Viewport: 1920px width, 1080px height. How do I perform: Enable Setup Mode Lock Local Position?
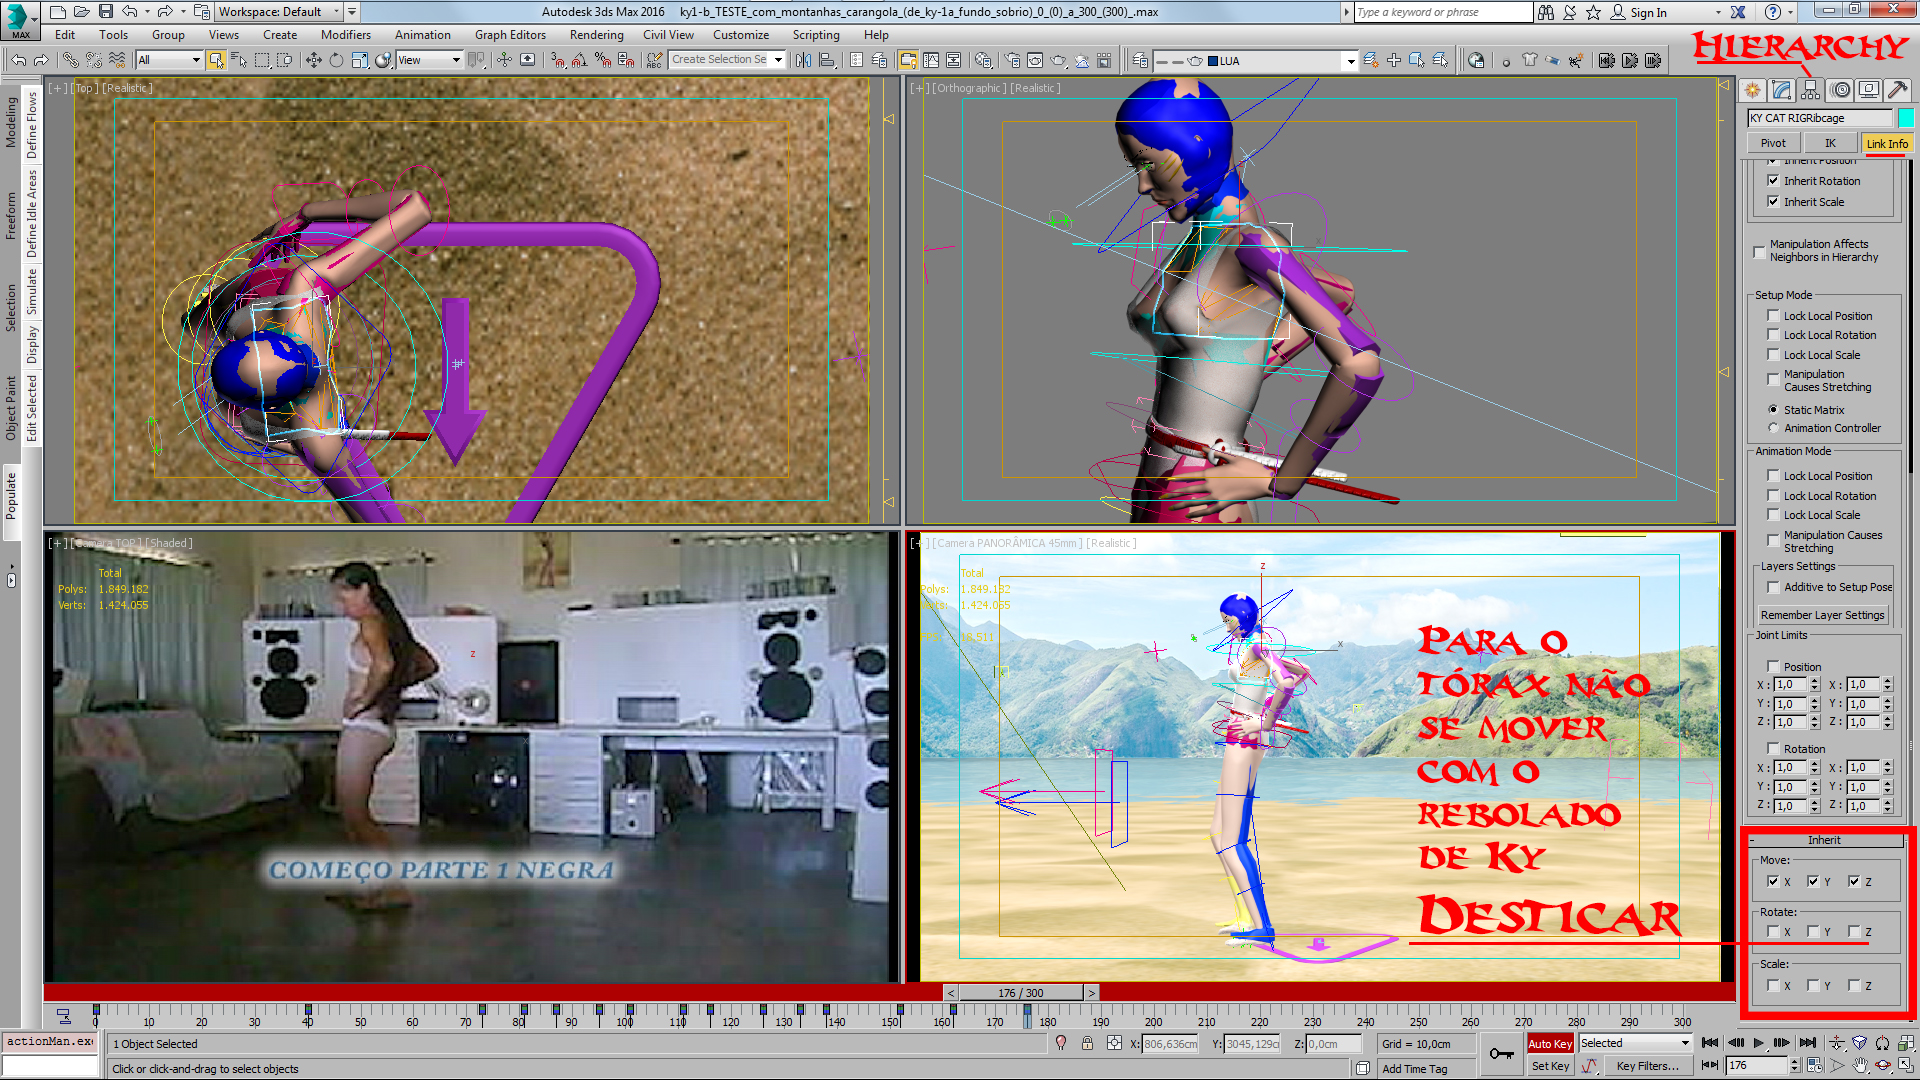tap(1773, 316)
